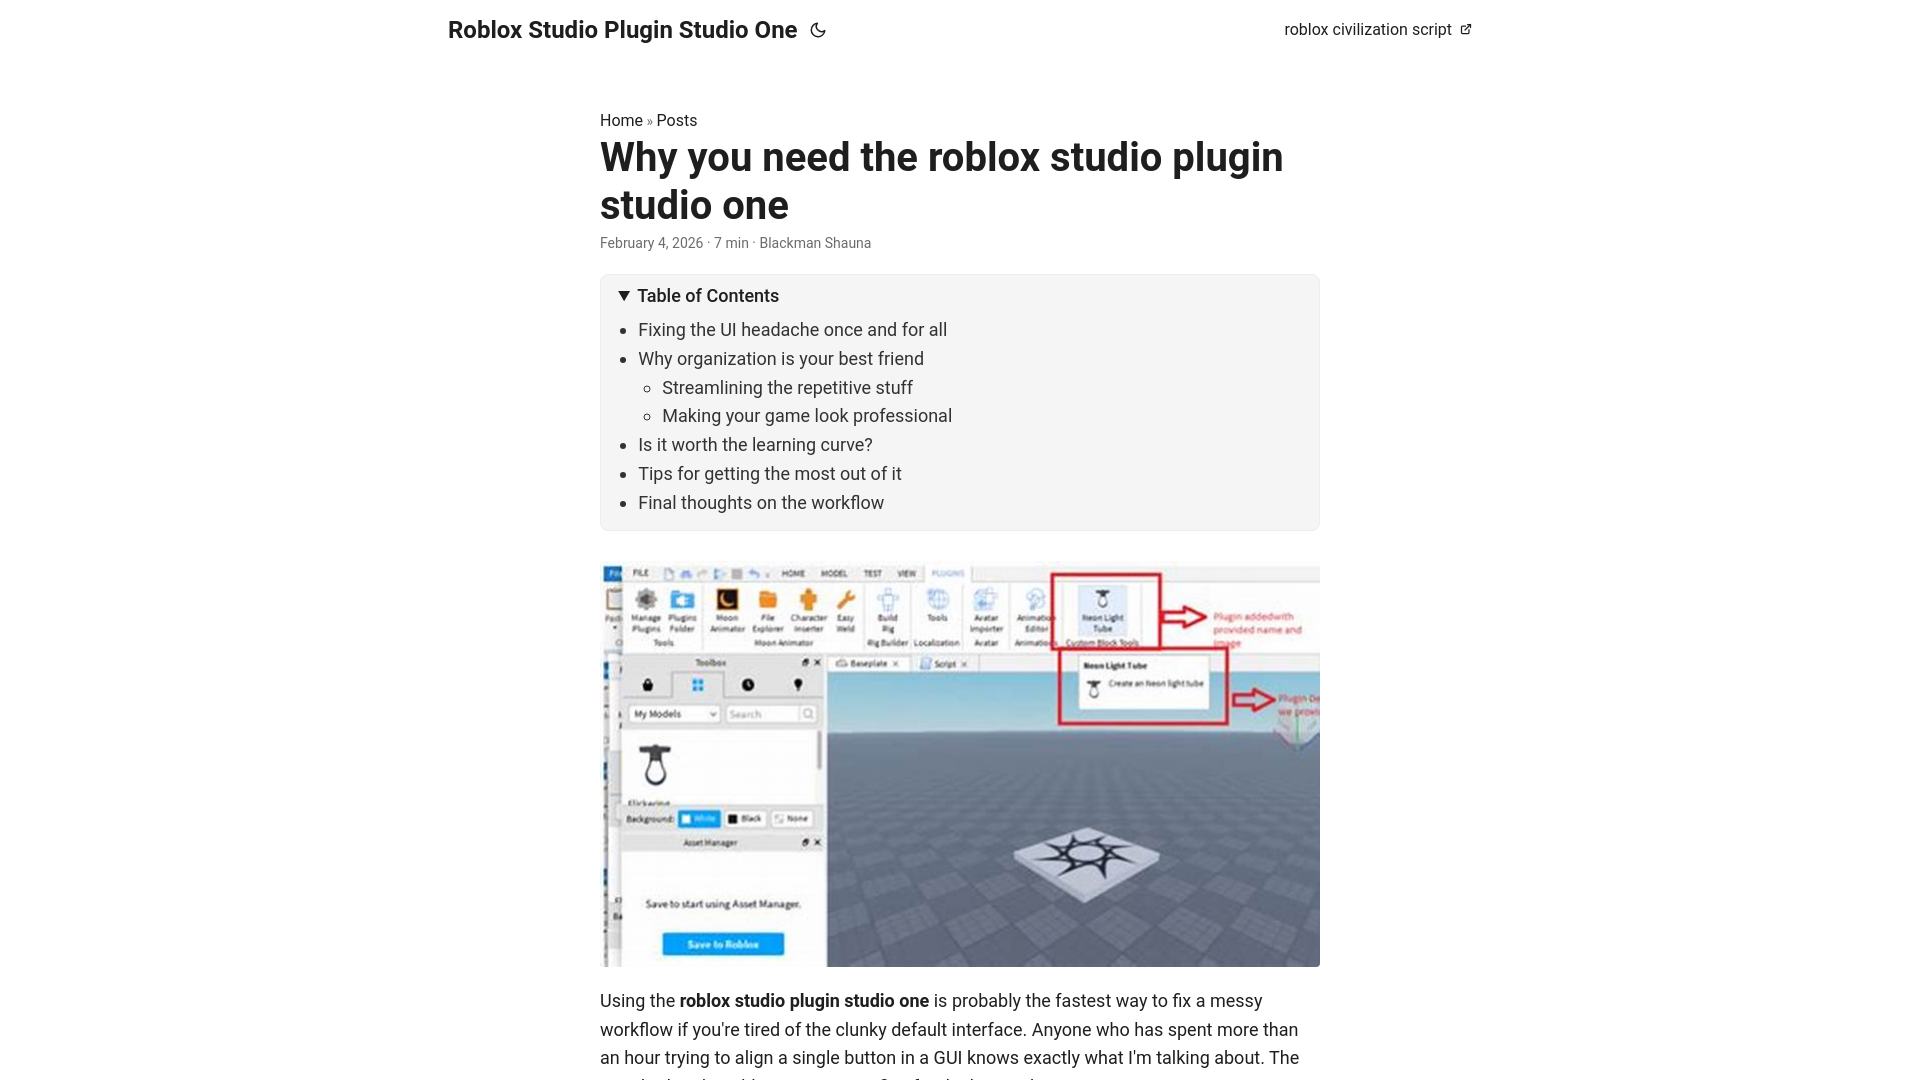Click the Roblox Studio screenshot image
The height and width of the screenshot is (1080, 1920).
pos(960,766)
